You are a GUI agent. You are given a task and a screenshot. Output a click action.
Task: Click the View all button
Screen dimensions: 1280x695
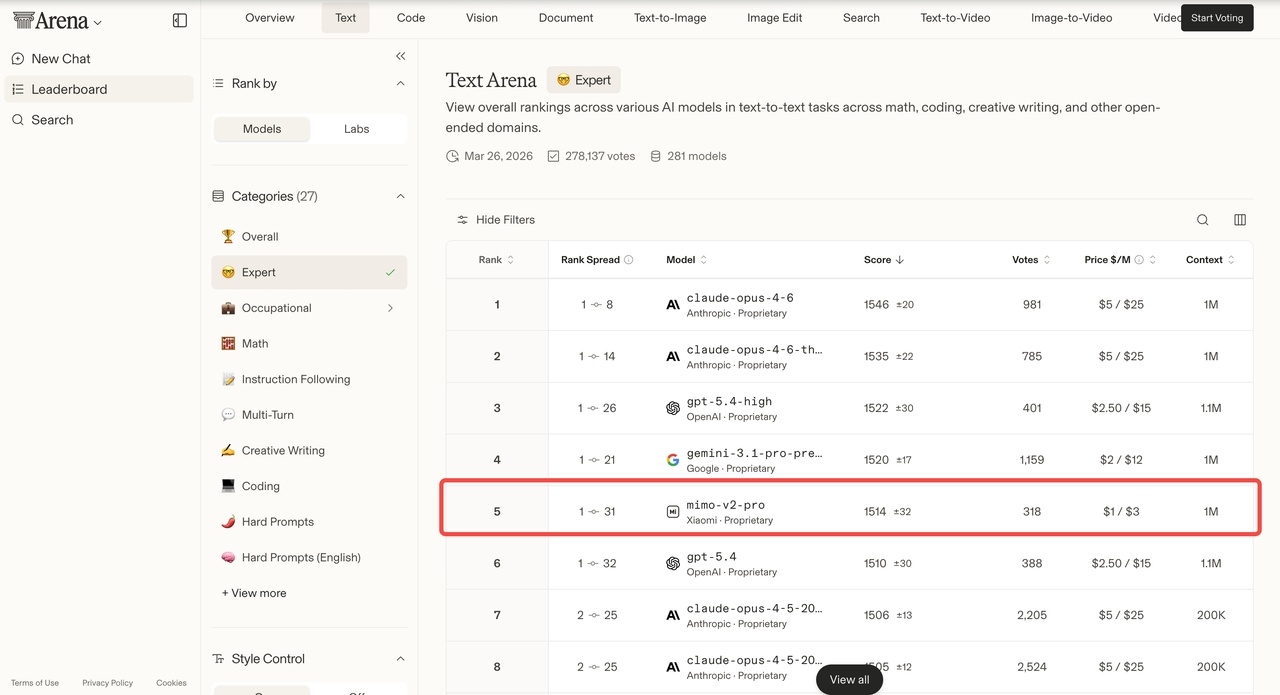(849, 680)
